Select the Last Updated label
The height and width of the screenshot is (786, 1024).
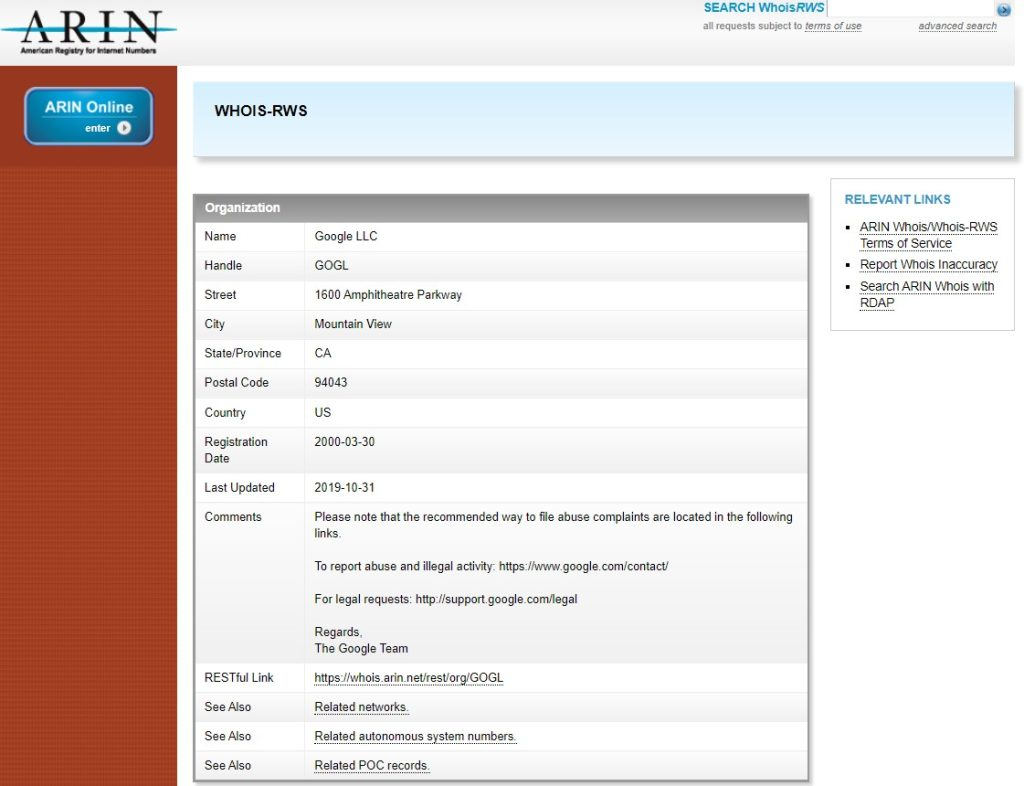click(239, 488)
